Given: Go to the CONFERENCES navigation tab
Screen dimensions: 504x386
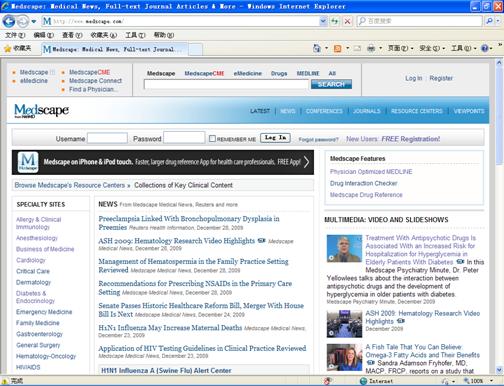Looking at the screenshot, I should point(324,111).
